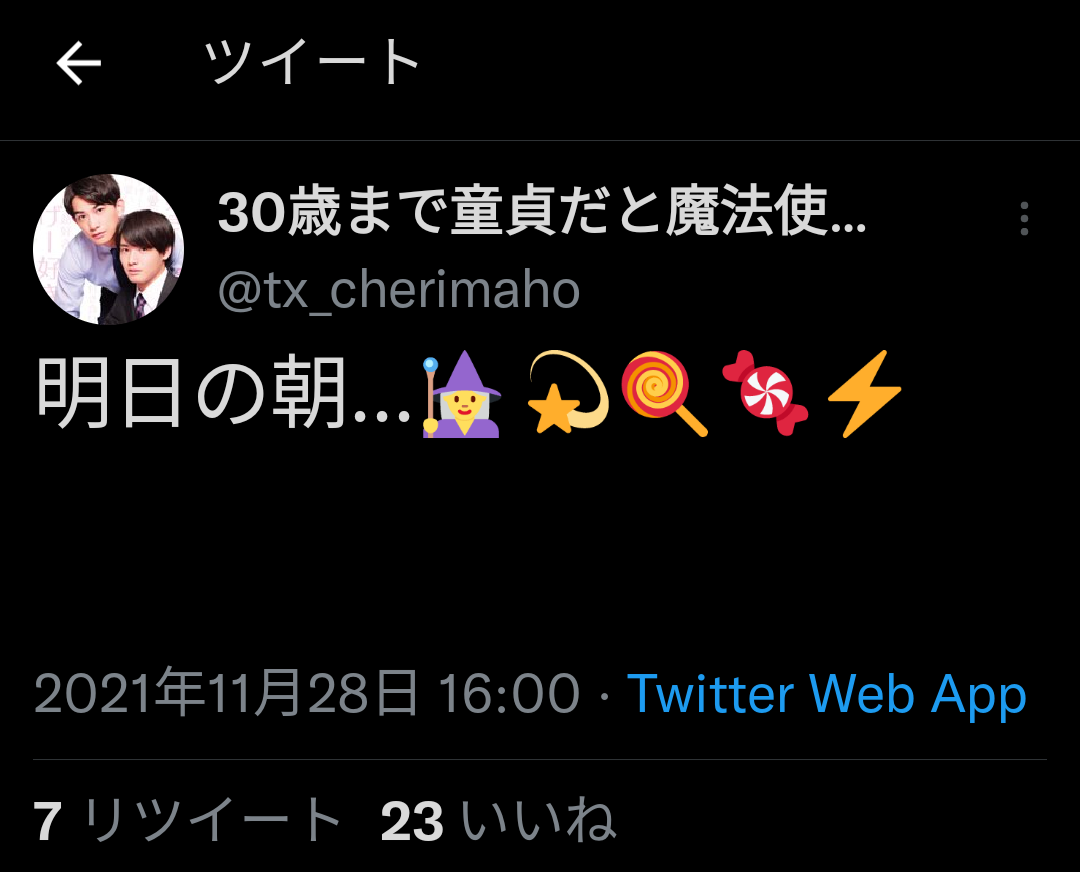Click the swirl lollipop emoji
The height and width of the screenshot is (872, 1080).
coord(664,393)
